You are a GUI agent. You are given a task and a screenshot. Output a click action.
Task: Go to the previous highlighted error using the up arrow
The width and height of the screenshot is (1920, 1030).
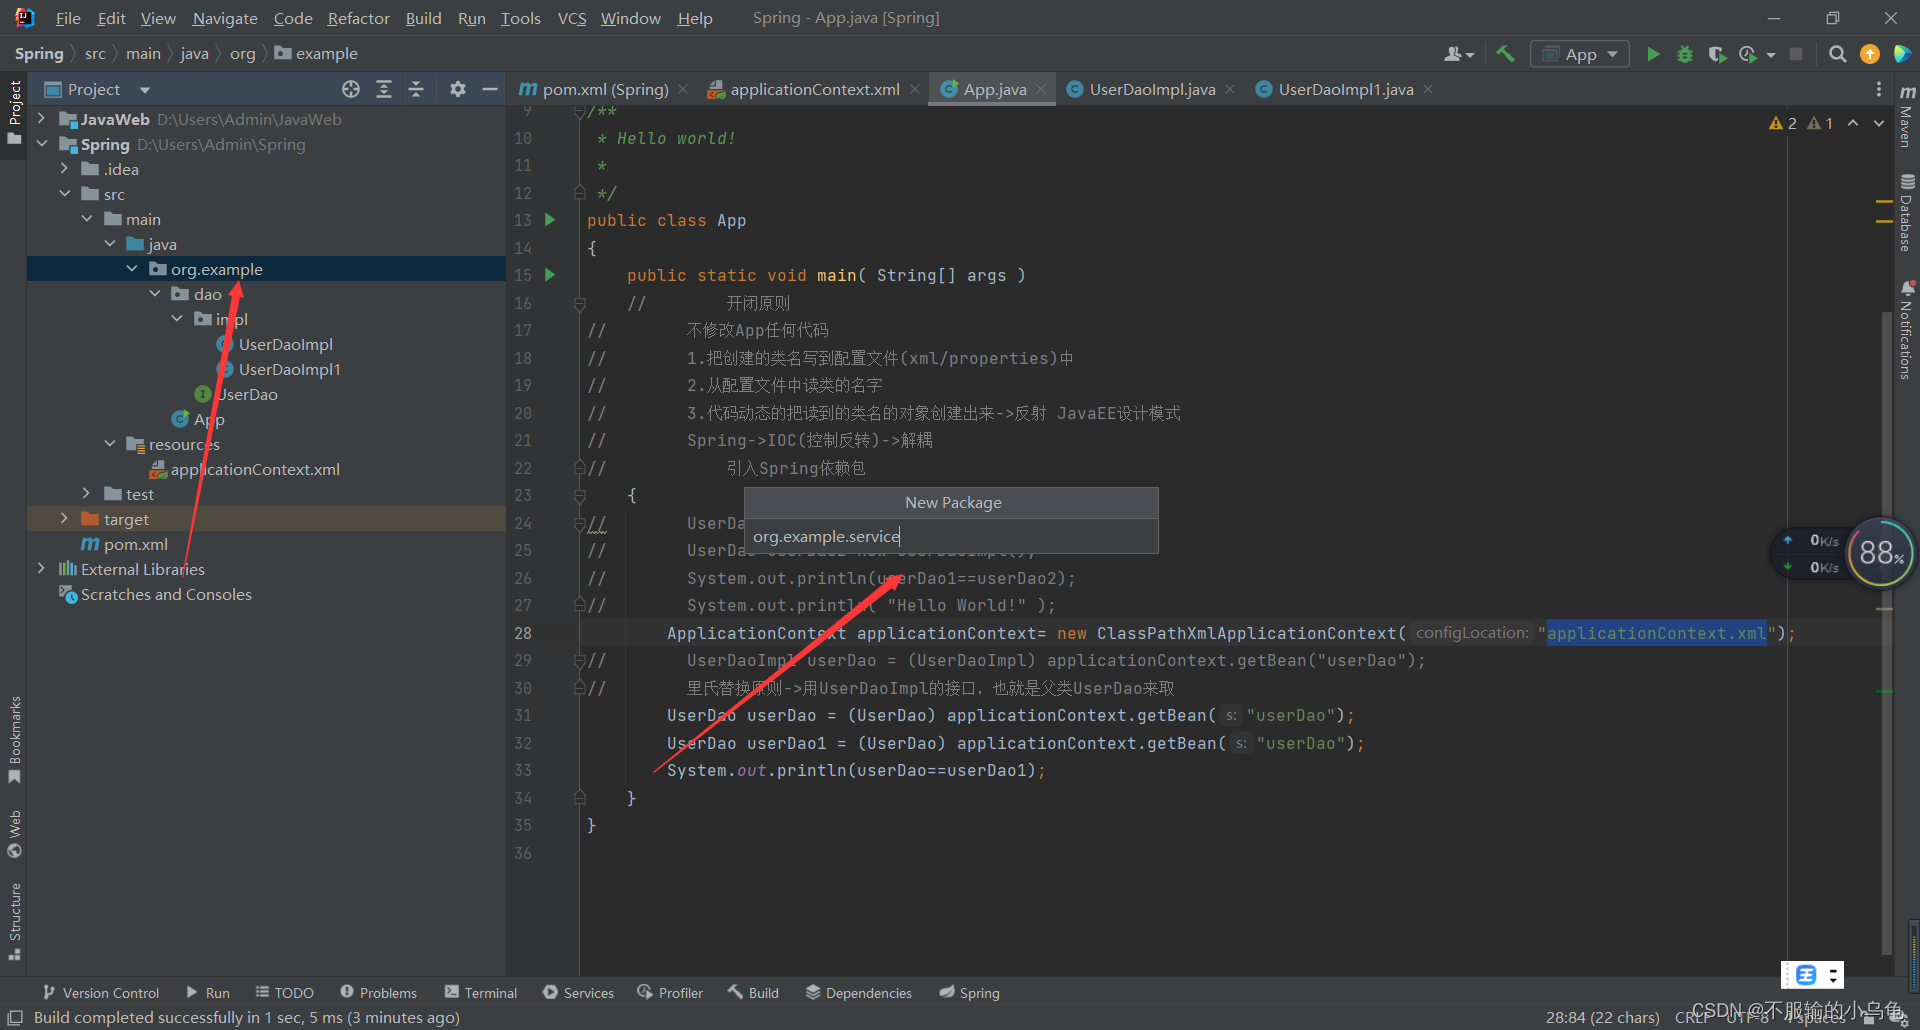tap(1853, 123)
